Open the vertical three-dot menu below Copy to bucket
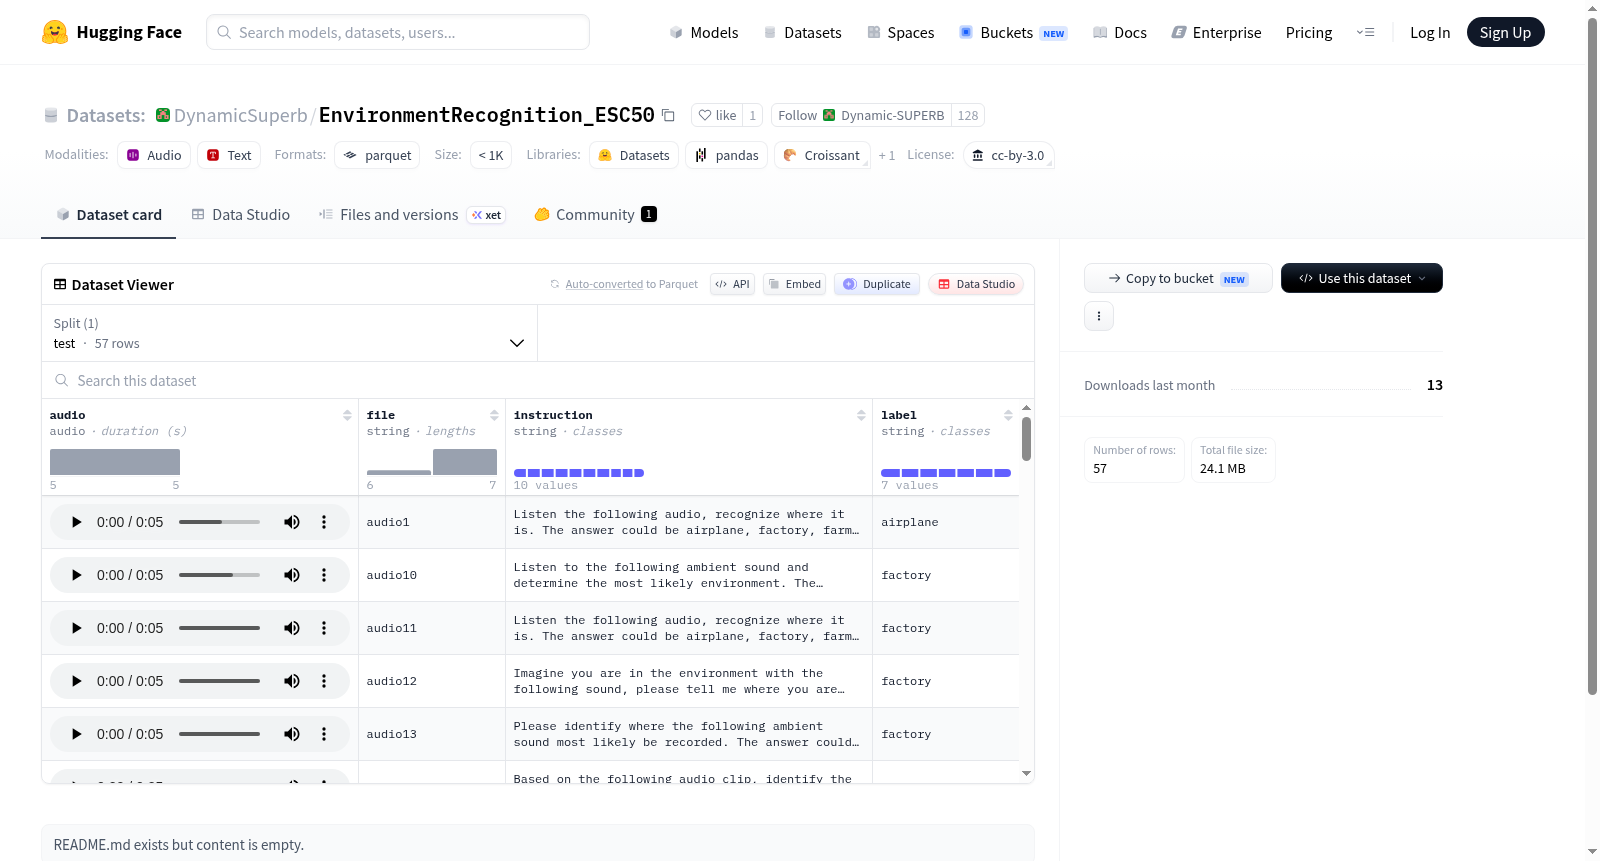Screen dimensions: 1600x861 pyautogui.click(x=1099, y=316)
